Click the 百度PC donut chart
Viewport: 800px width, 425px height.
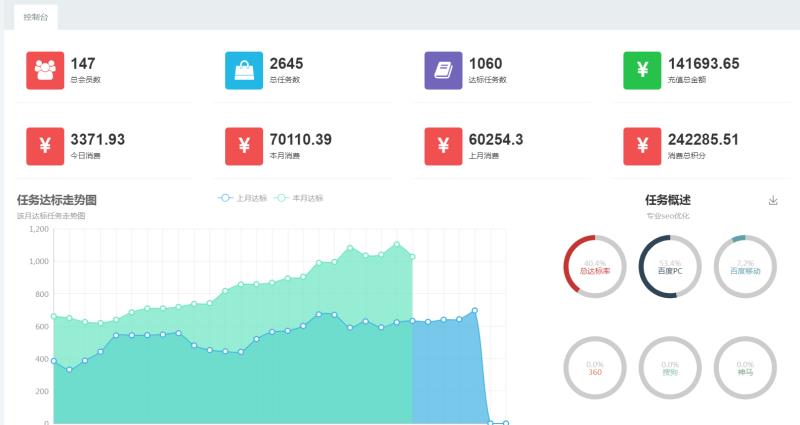pos(670,267)
